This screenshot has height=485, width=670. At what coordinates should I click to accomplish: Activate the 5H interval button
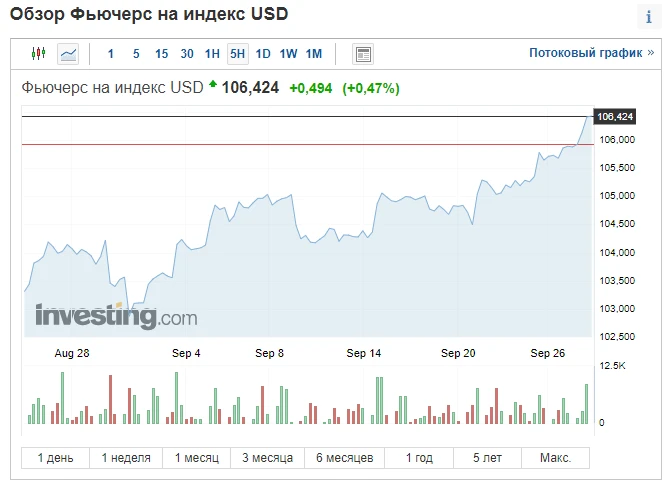click(x=238, y=54)
